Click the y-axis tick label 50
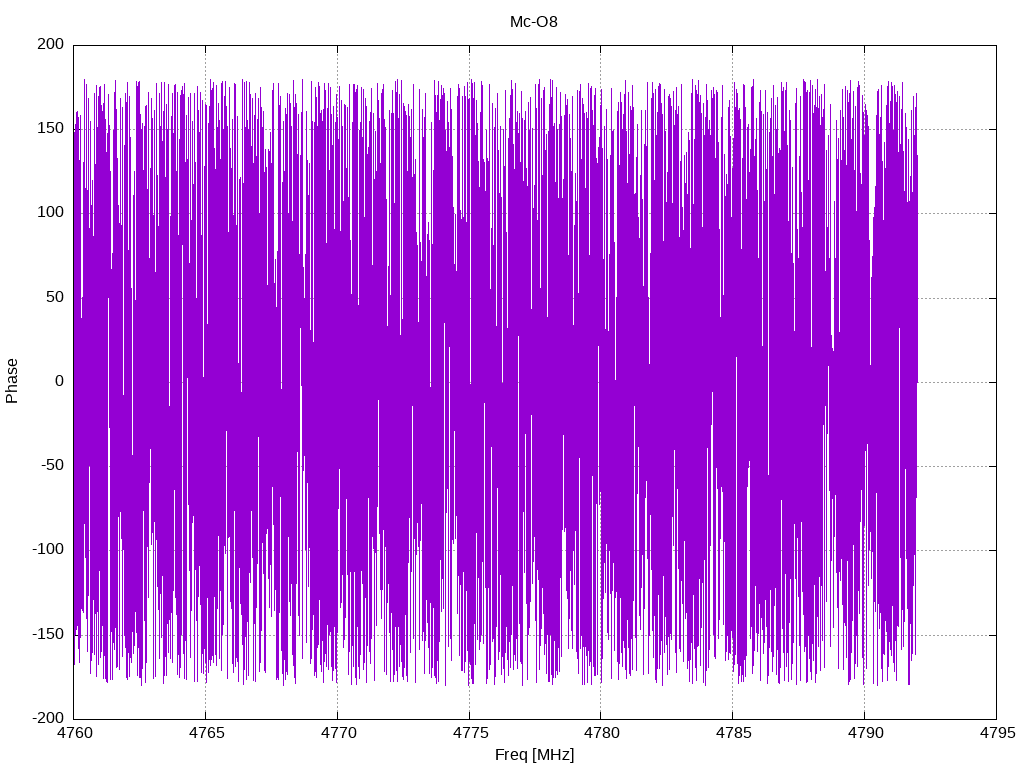This screenshot has height=768, width=1024. tap(55, 297)
